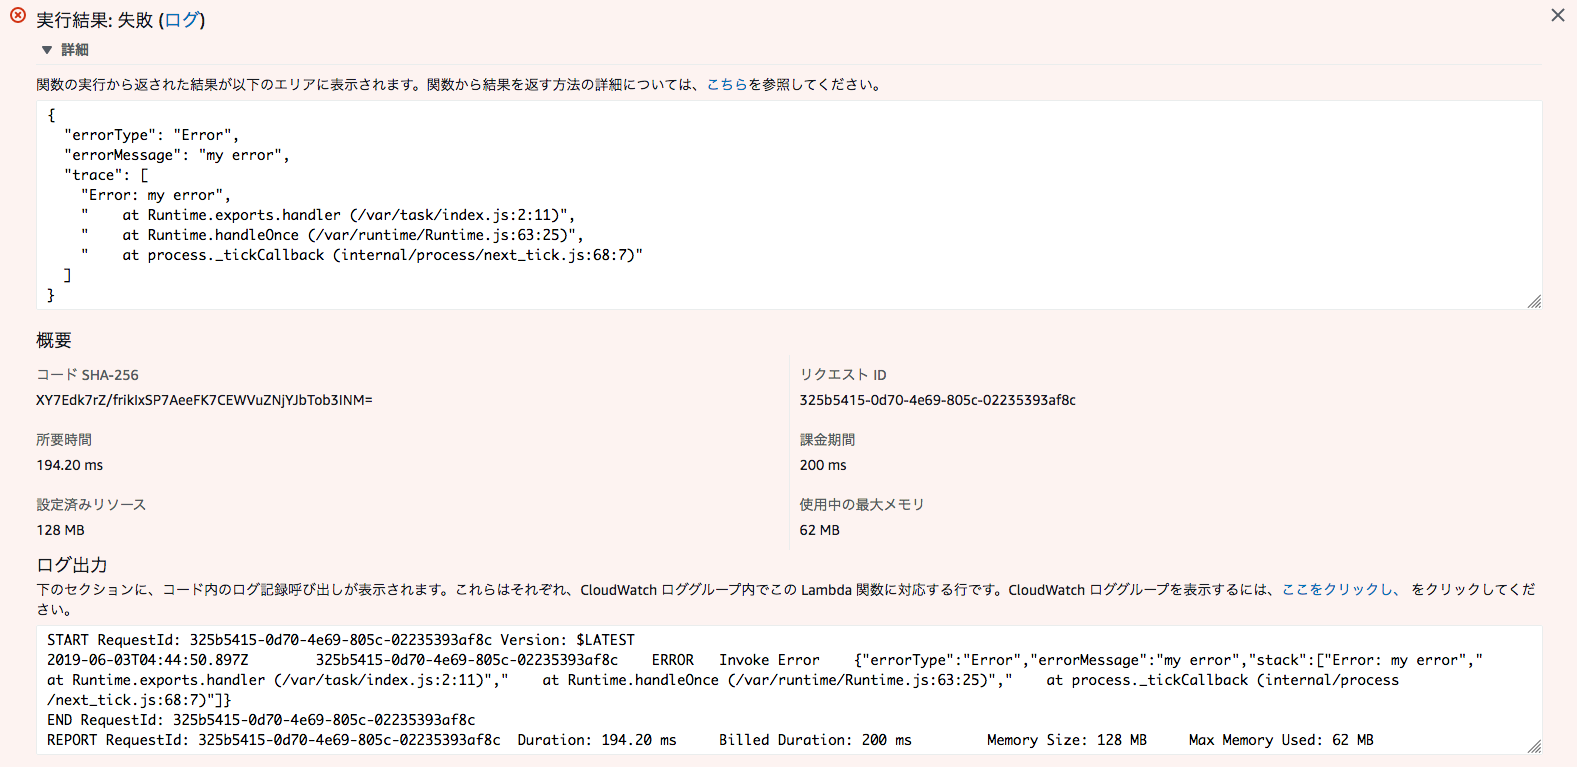Open the ログ link in the result header
Viewport: 1577px width, 767px height.
click(181, 20)
